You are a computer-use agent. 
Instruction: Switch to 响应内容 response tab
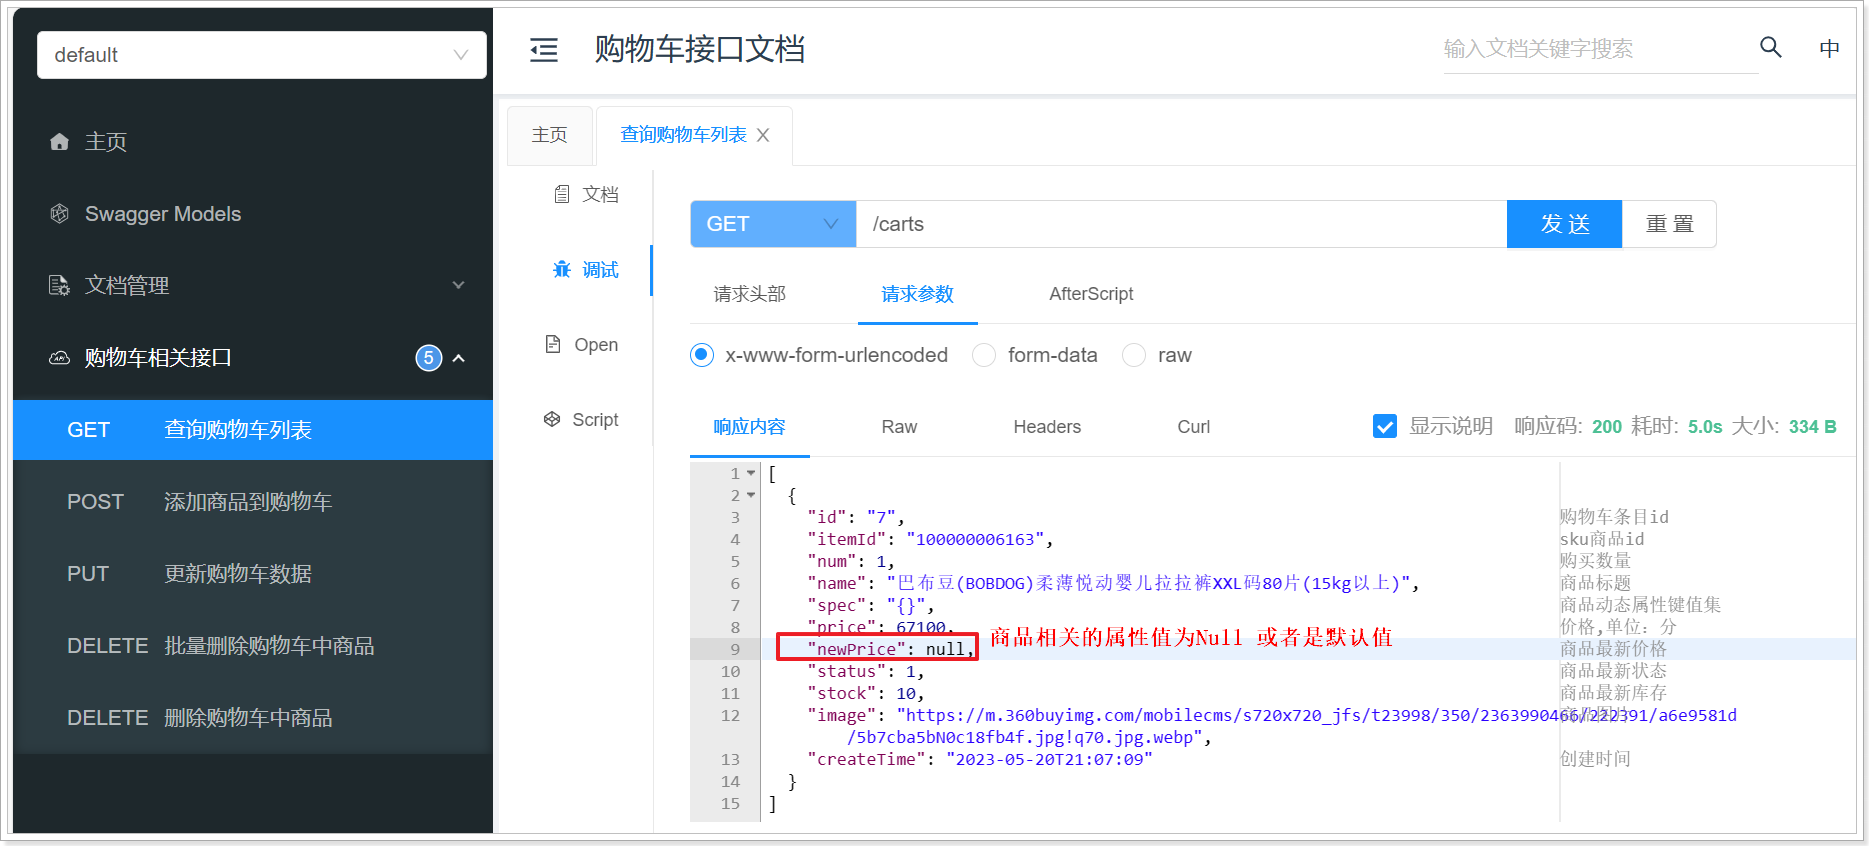[750, 427]
